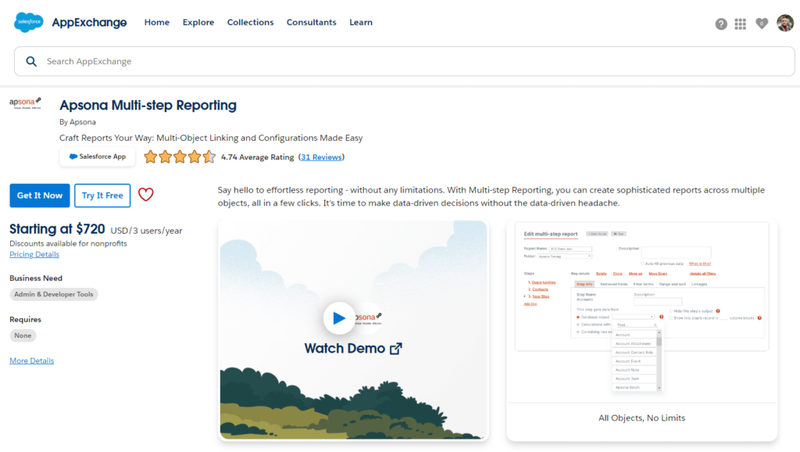Open the Home menu item
Viewport: 800px width, 452px height.
click(157, 22)
